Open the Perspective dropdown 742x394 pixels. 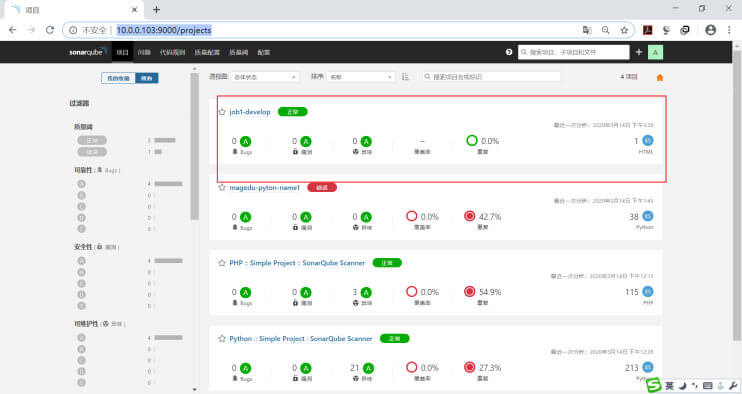(265, 77)
